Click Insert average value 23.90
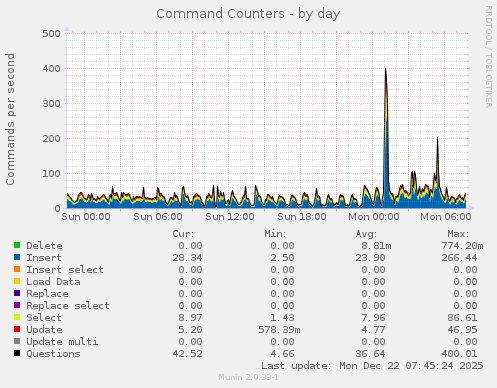Viewport: 497px width, 388px height. point(370,258)
